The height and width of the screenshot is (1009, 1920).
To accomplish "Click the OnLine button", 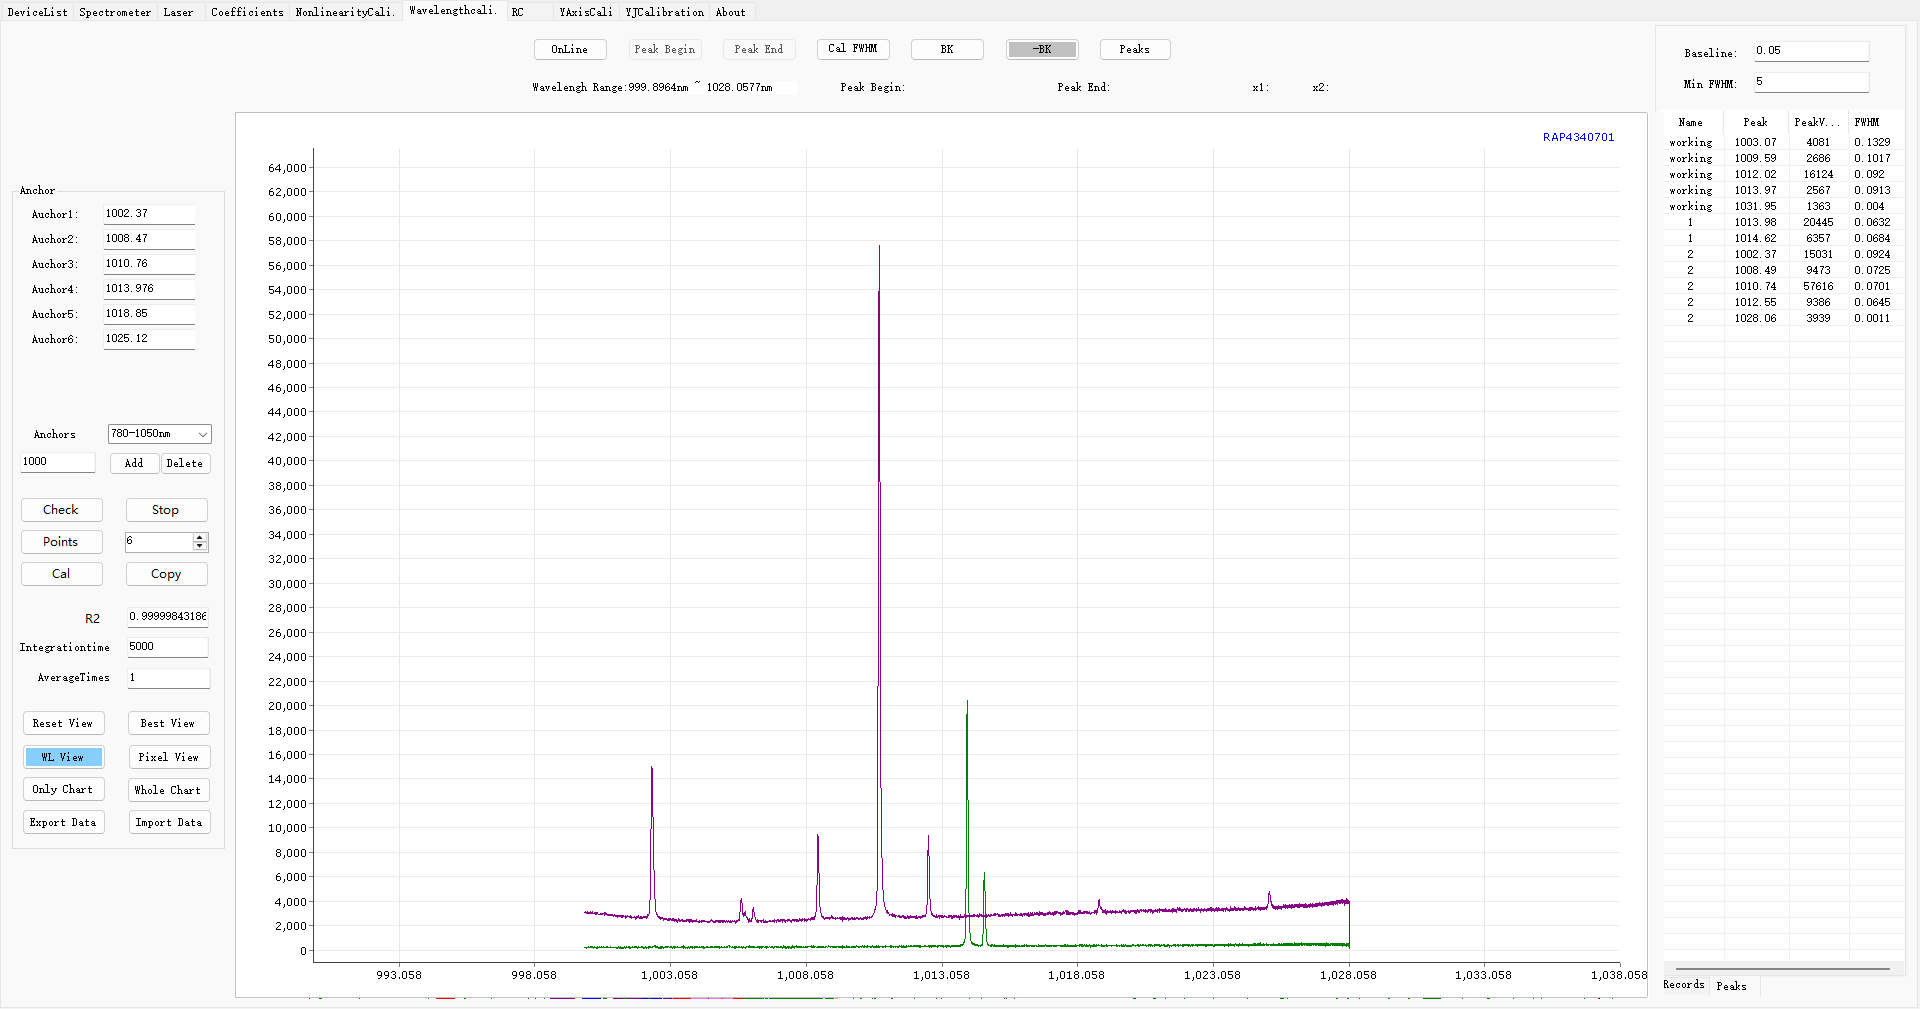I will 570,49.
